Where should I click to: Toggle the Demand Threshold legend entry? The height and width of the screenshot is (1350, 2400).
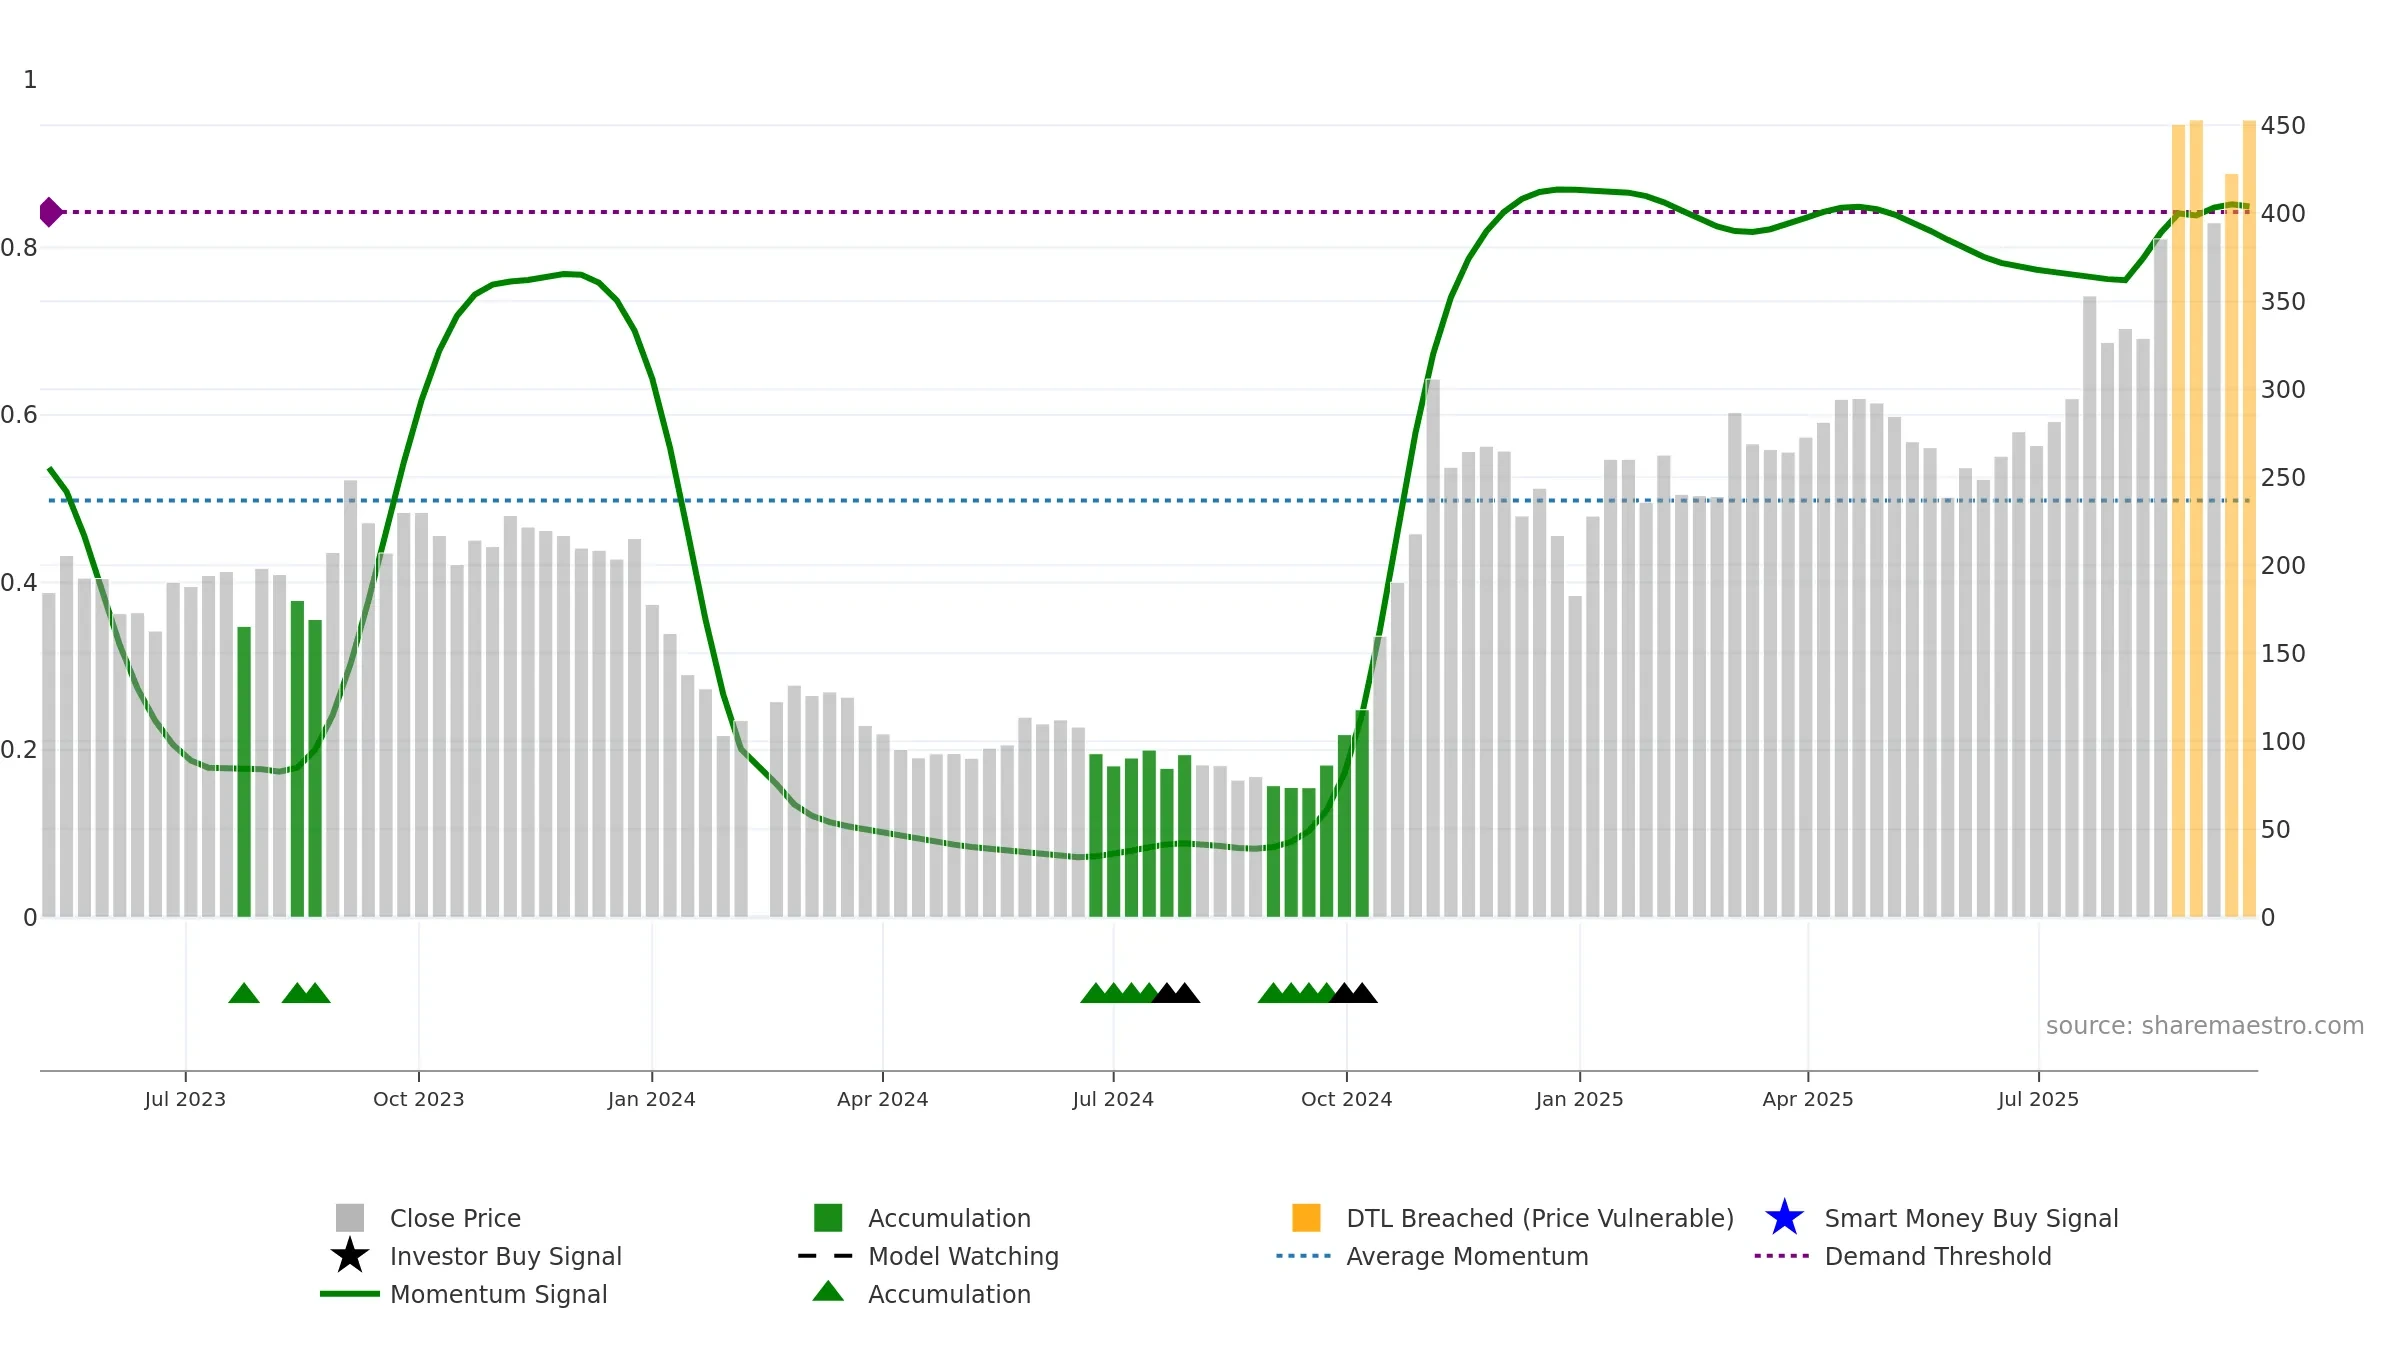pos(1938,1256)
